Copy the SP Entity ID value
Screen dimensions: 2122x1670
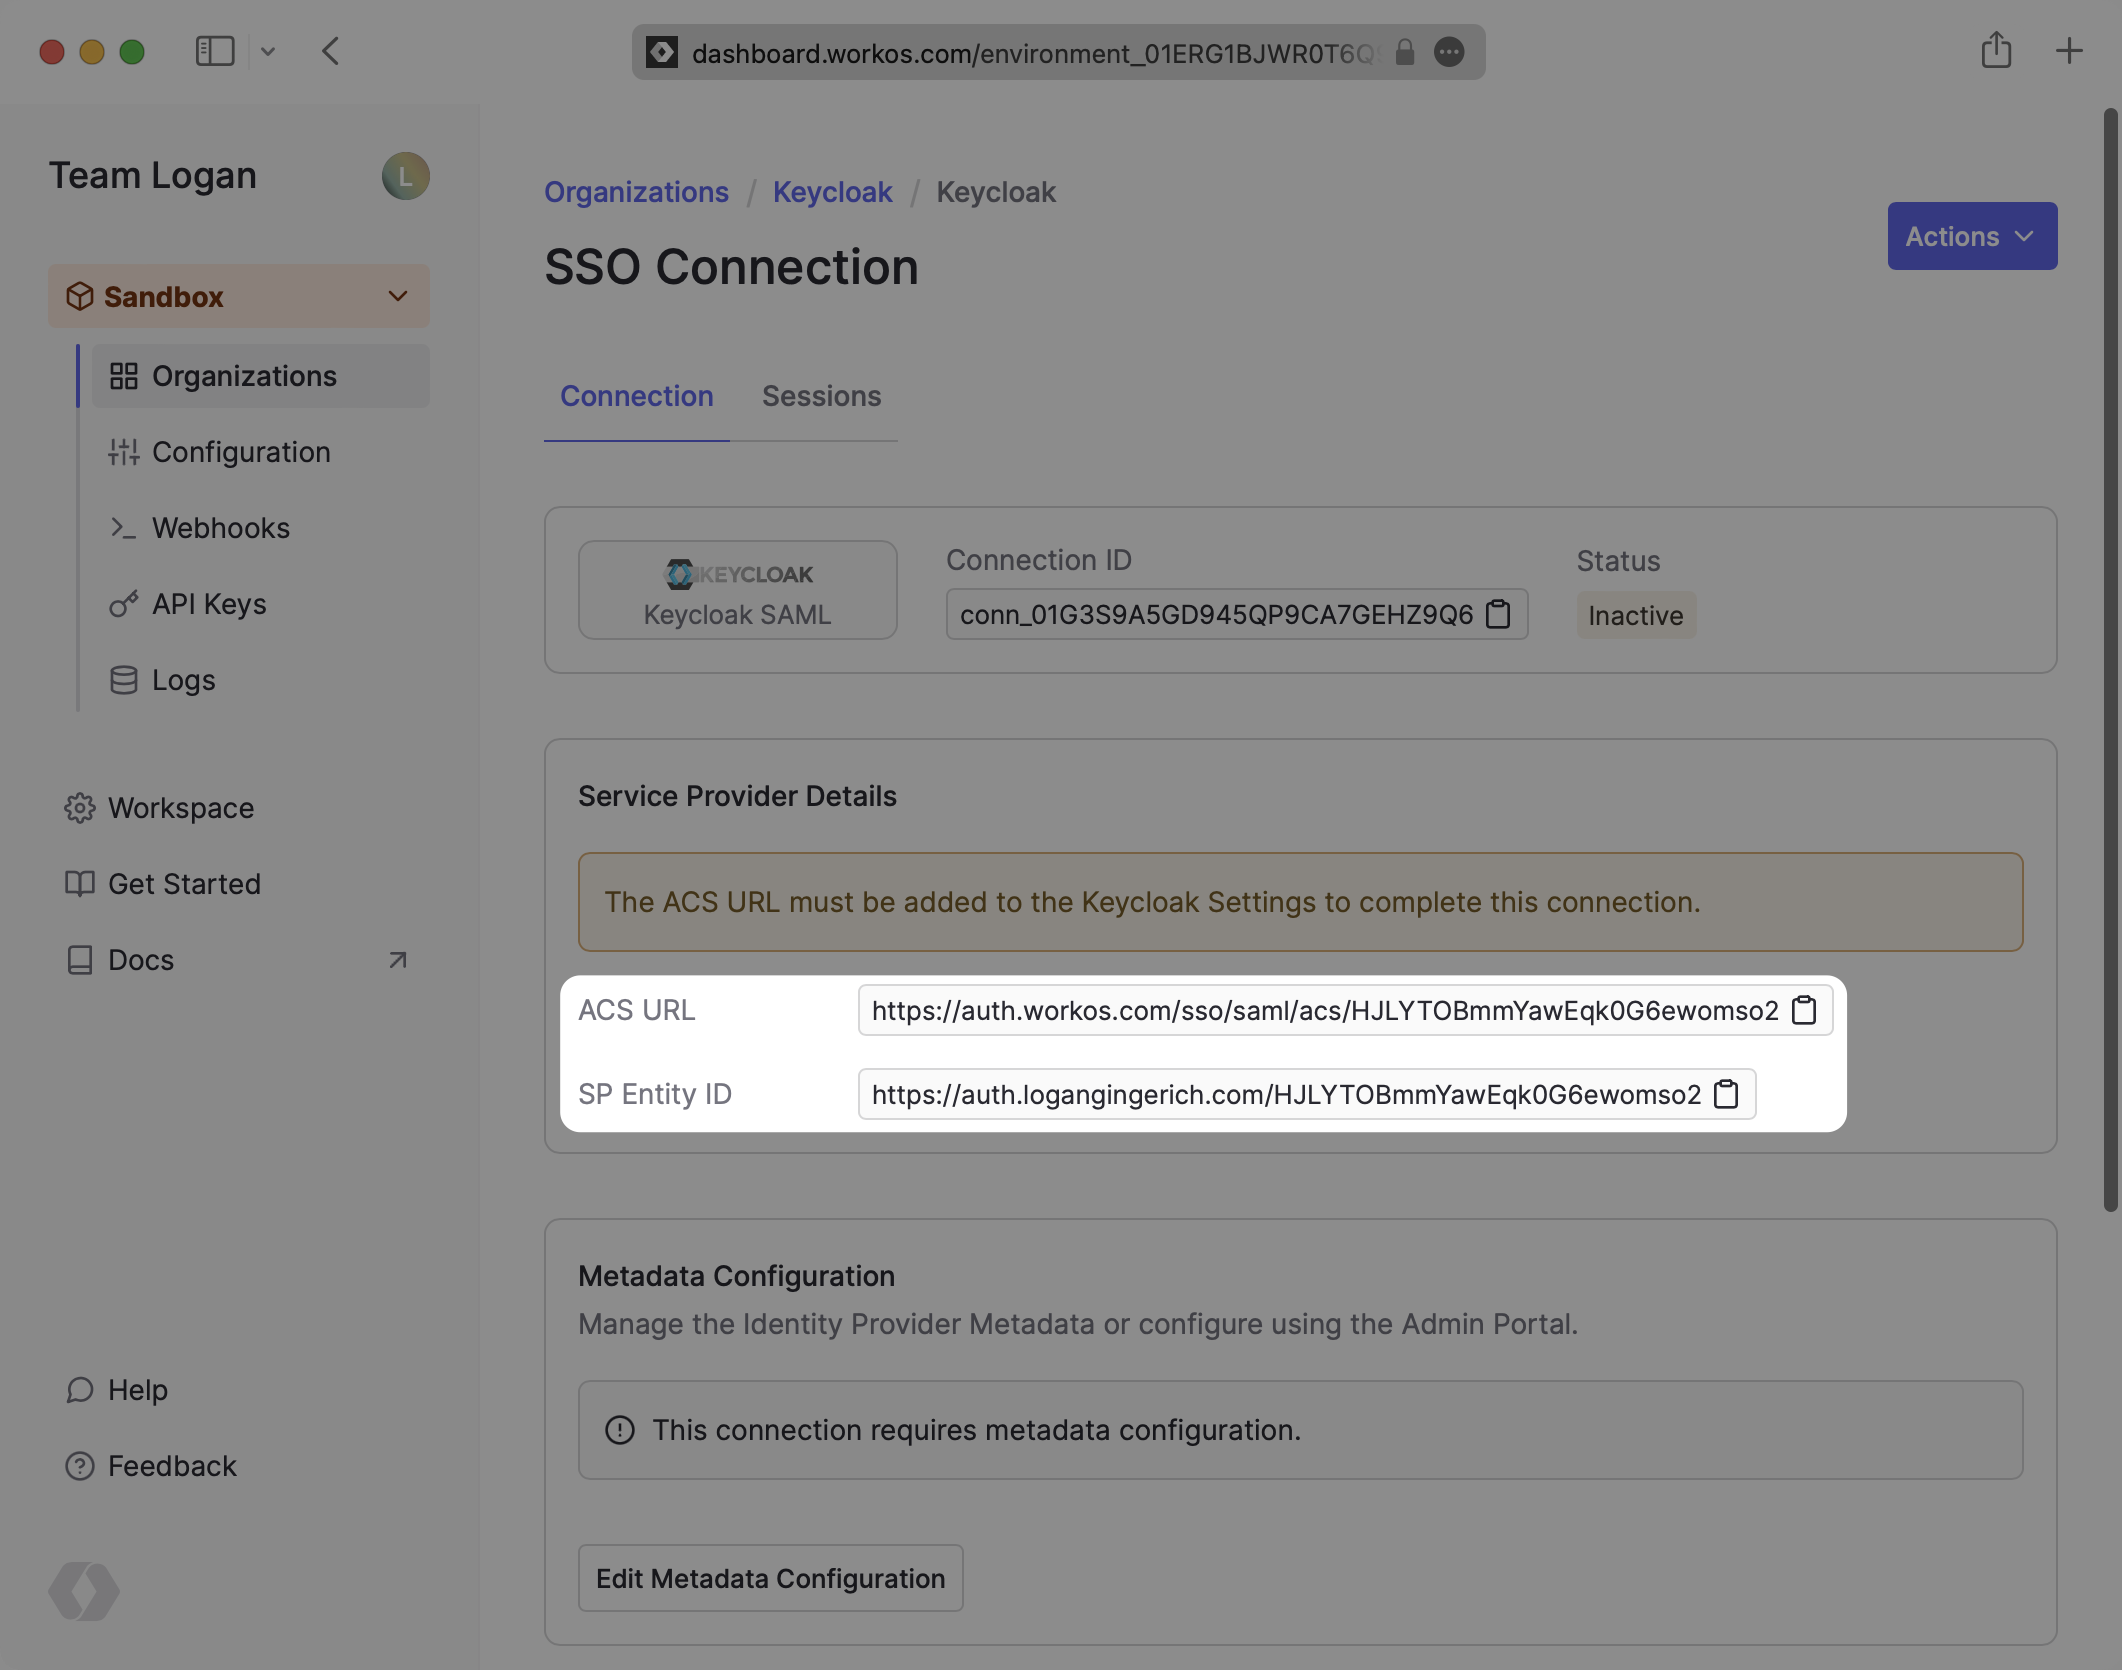tap(1726, 1094)
